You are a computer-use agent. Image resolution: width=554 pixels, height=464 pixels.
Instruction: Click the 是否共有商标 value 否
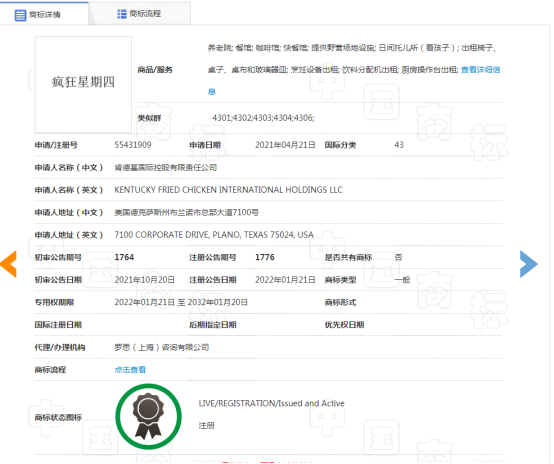click(x=398, y=257)
